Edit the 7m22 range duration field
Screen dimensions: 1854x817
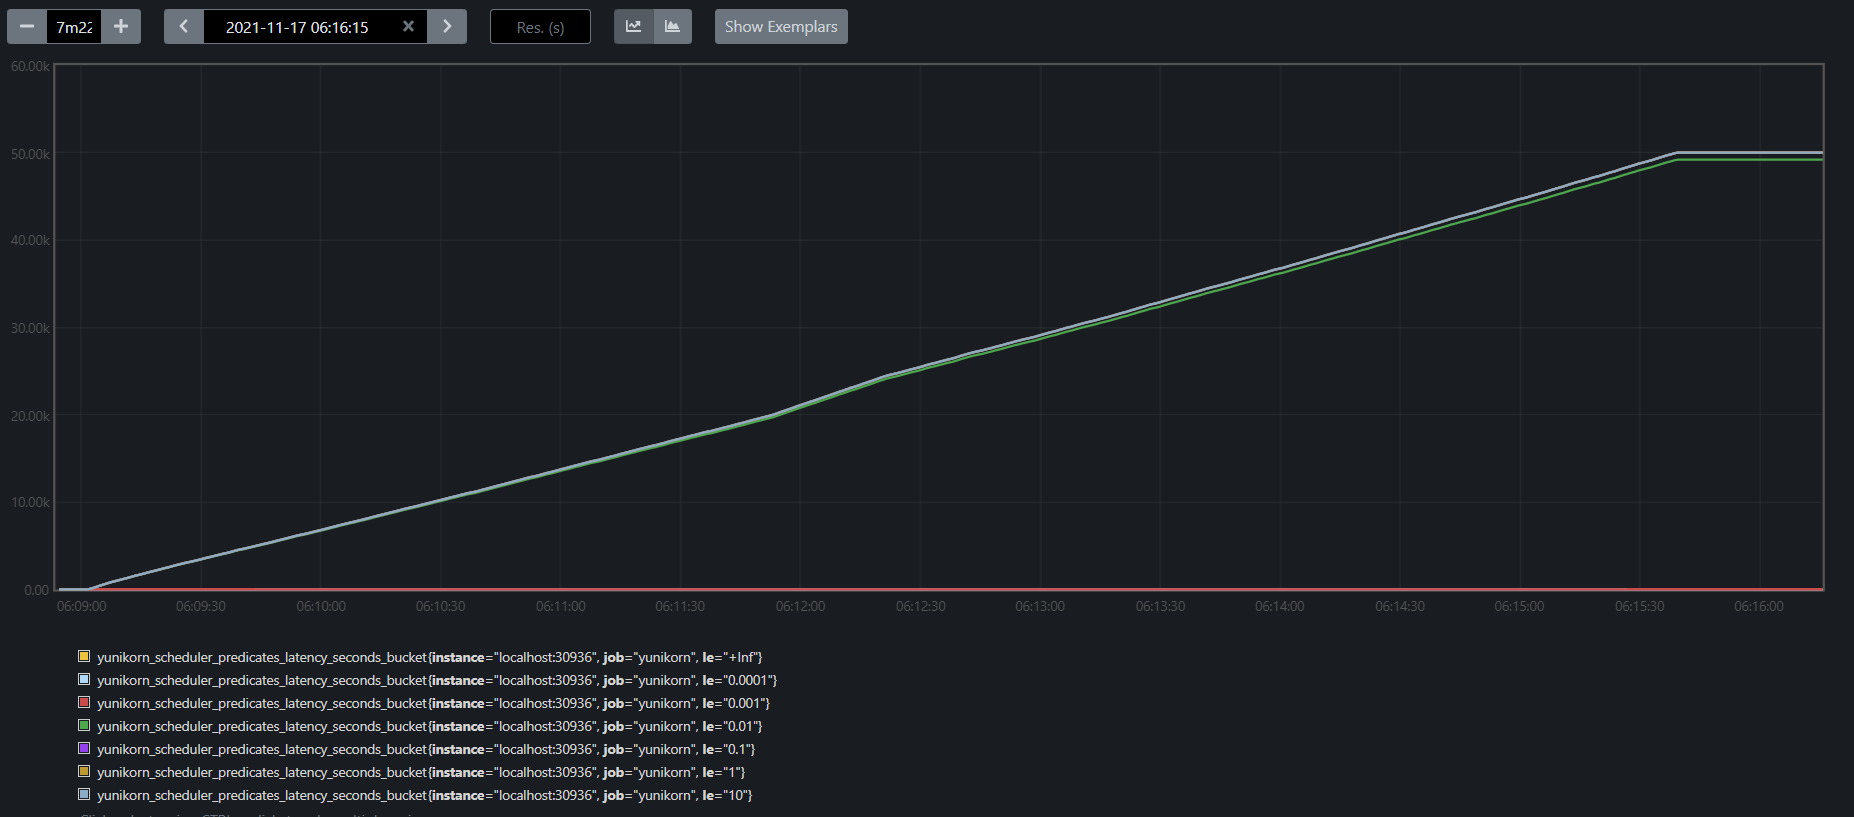[74, 27]
